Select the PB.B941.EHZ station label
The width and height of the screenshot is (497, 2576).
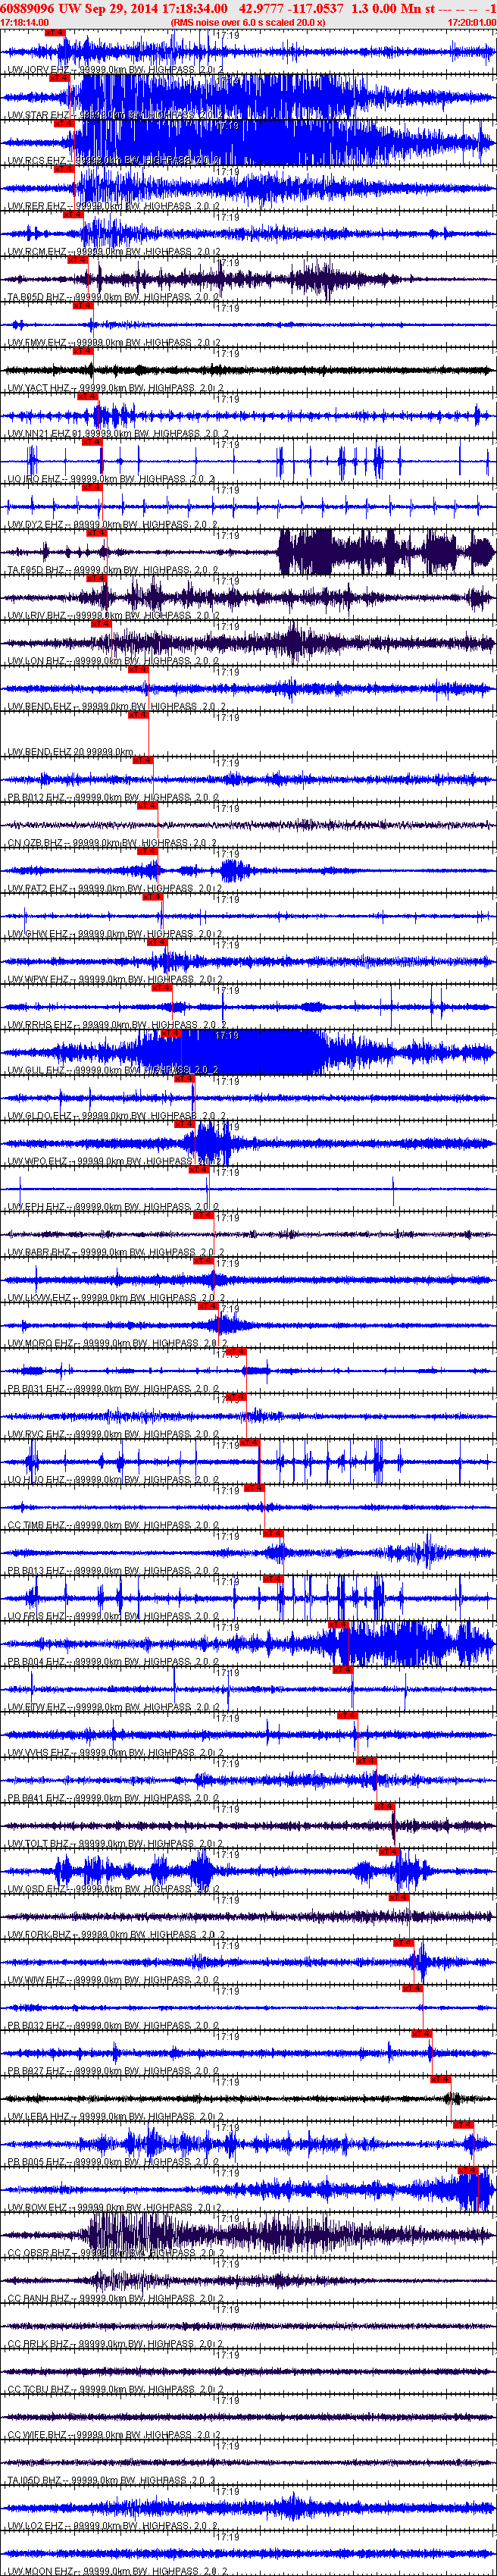(113, 1798)
